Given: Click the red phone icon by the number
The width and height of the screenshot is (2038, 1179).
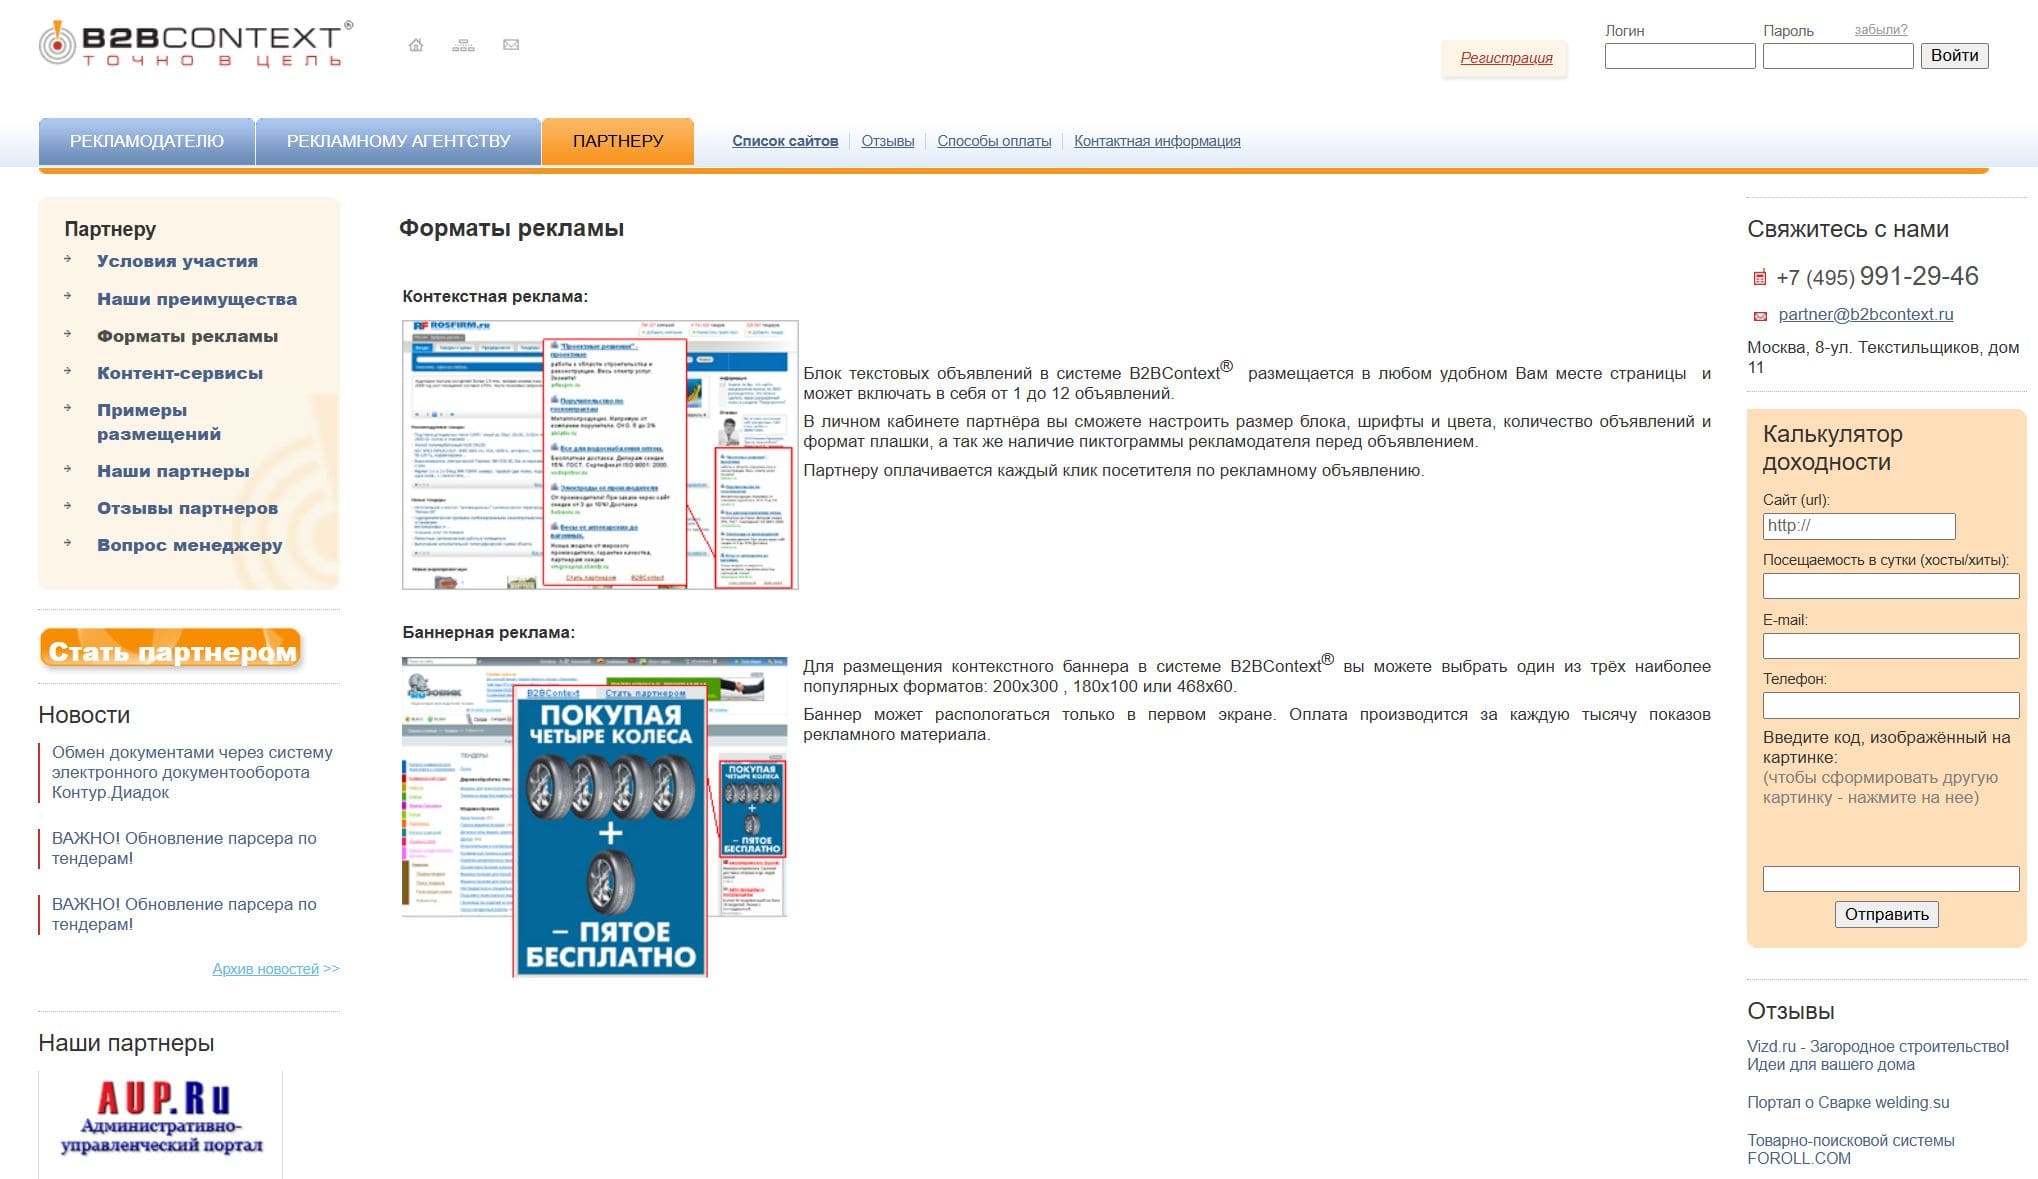Looking at the screenshot, I should (1760, 278).
